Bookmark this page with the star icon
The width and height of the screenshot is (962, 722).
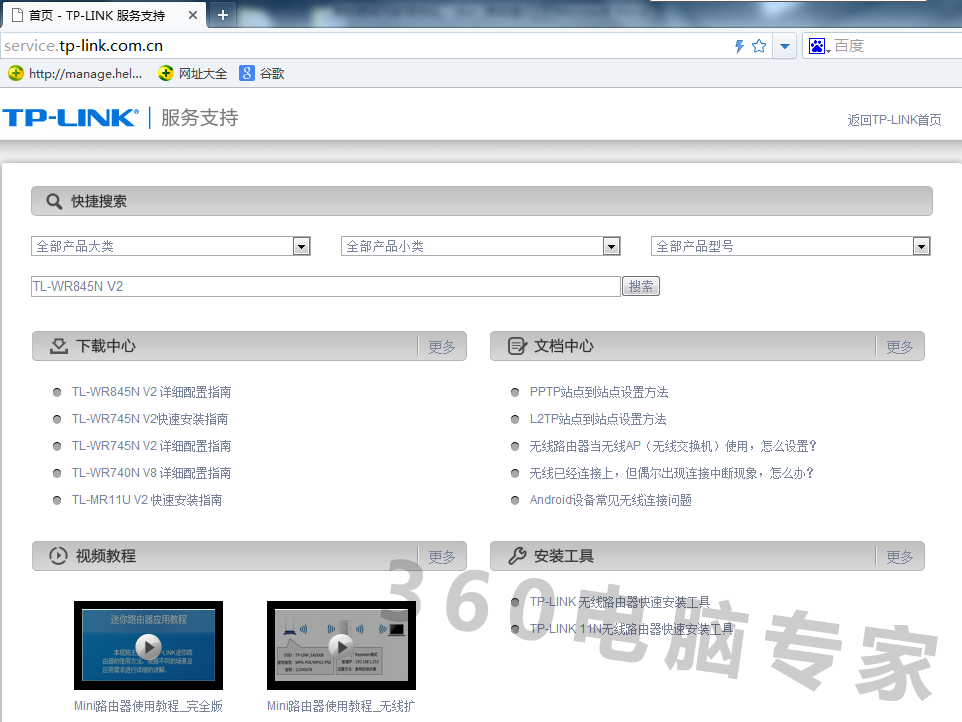point(759,46)
